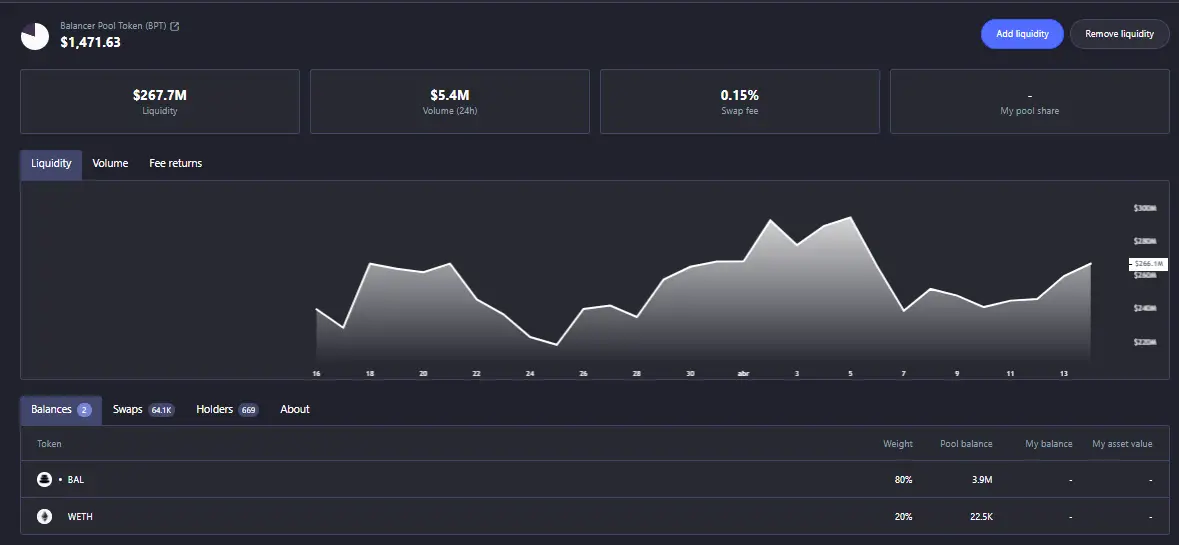Click the '16' date label on chart axis
Image resolution: width=1179 pixels, height=545 pixels.
click(x=317, y=374)
